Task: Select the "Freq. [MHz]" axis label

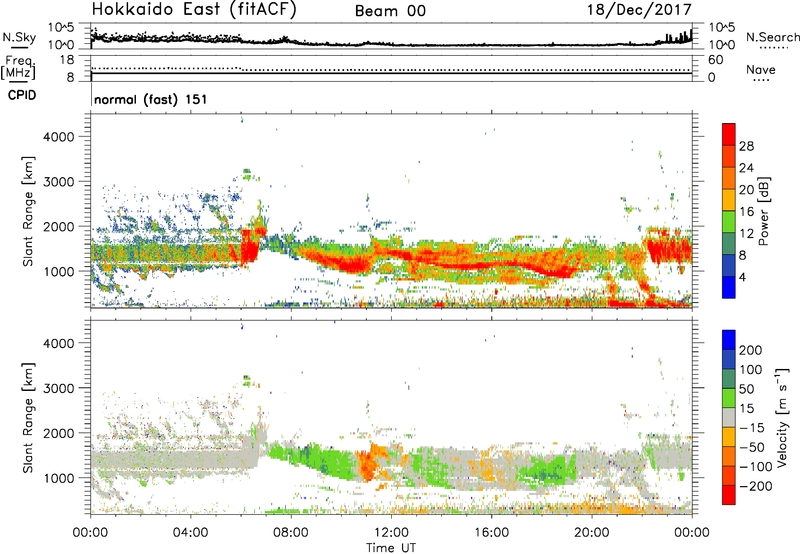Action: 18,68
